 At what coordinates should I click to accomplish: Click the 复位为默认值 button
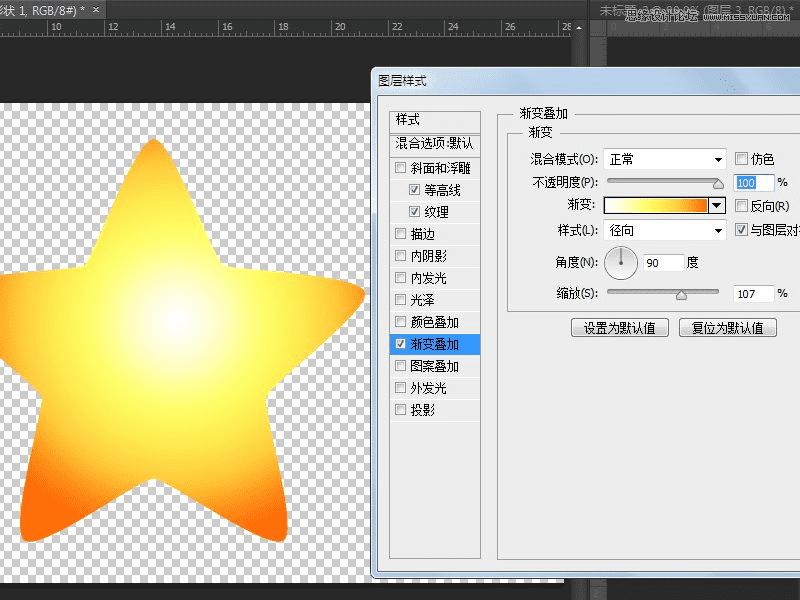[x=727, y=328]
